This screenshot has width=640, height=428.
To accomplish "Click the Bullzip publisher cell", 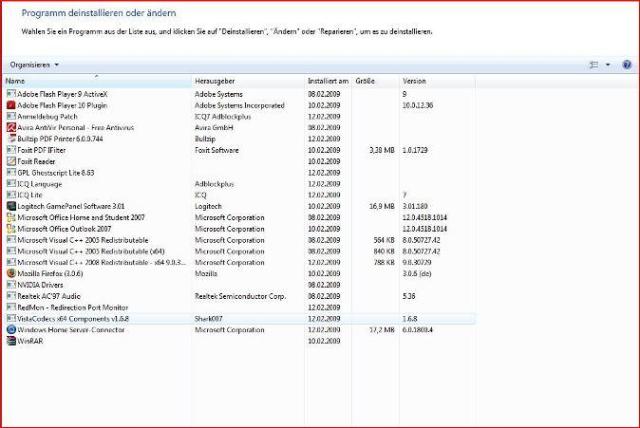I will pyautogui.click(x=205, y=139).
